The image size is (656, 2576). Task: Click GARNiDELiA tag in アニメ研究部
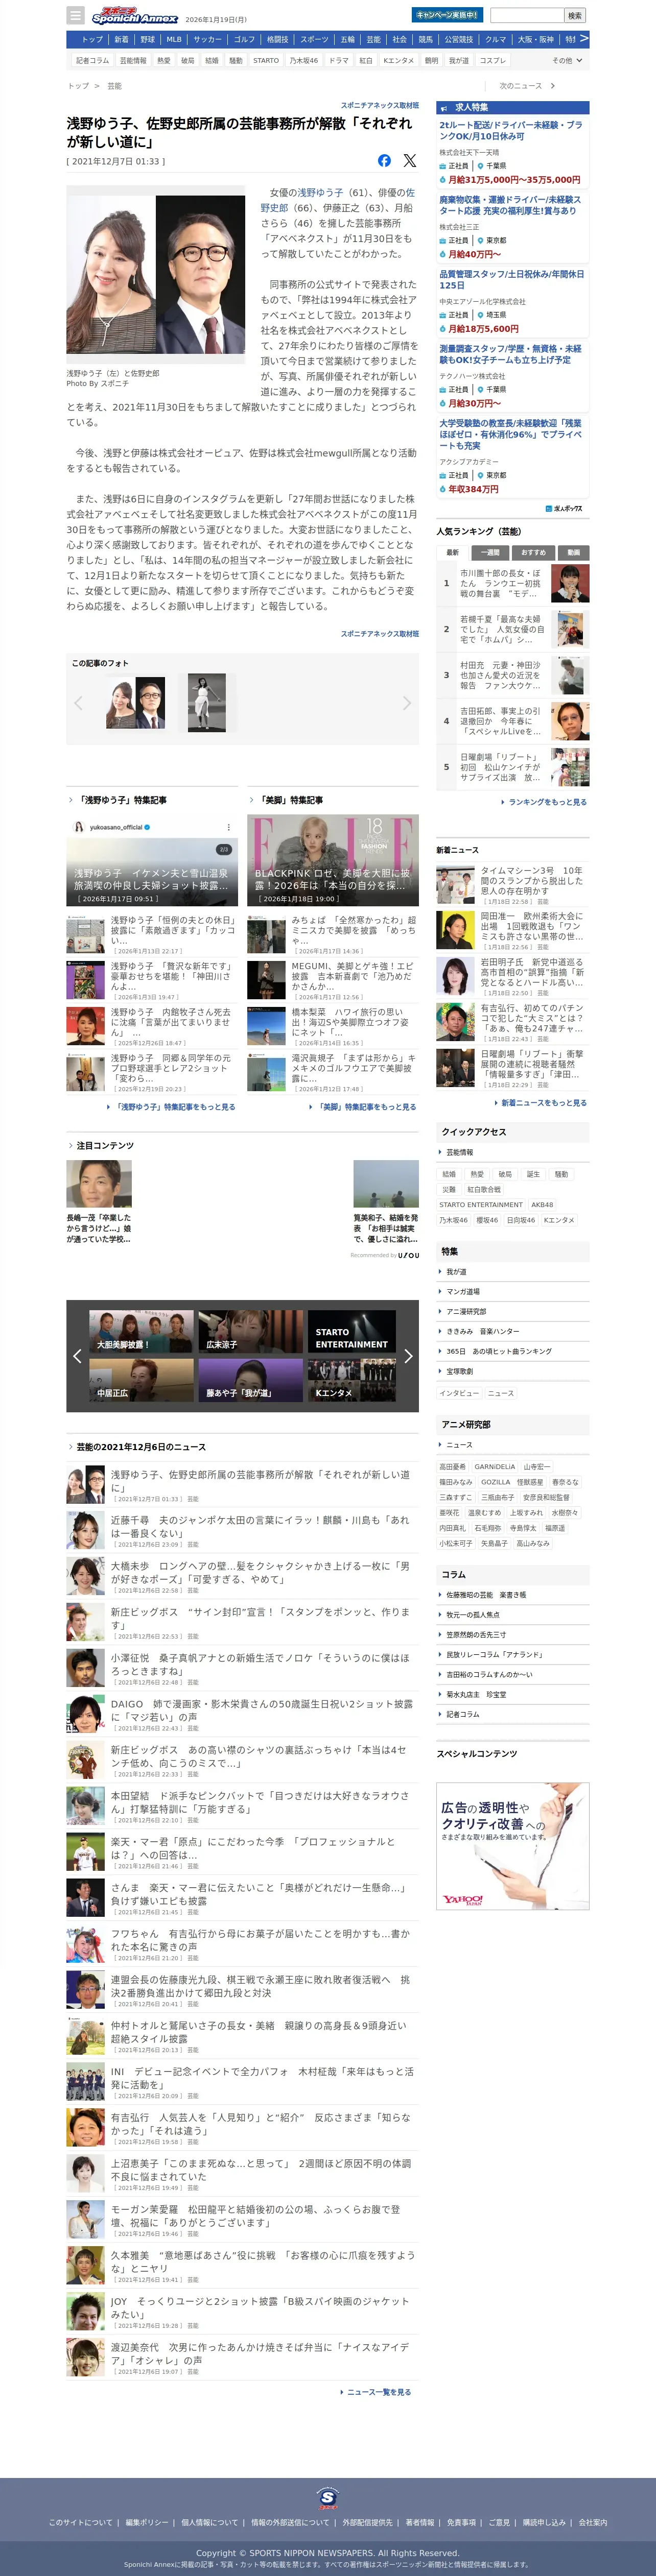(495, 1466)
